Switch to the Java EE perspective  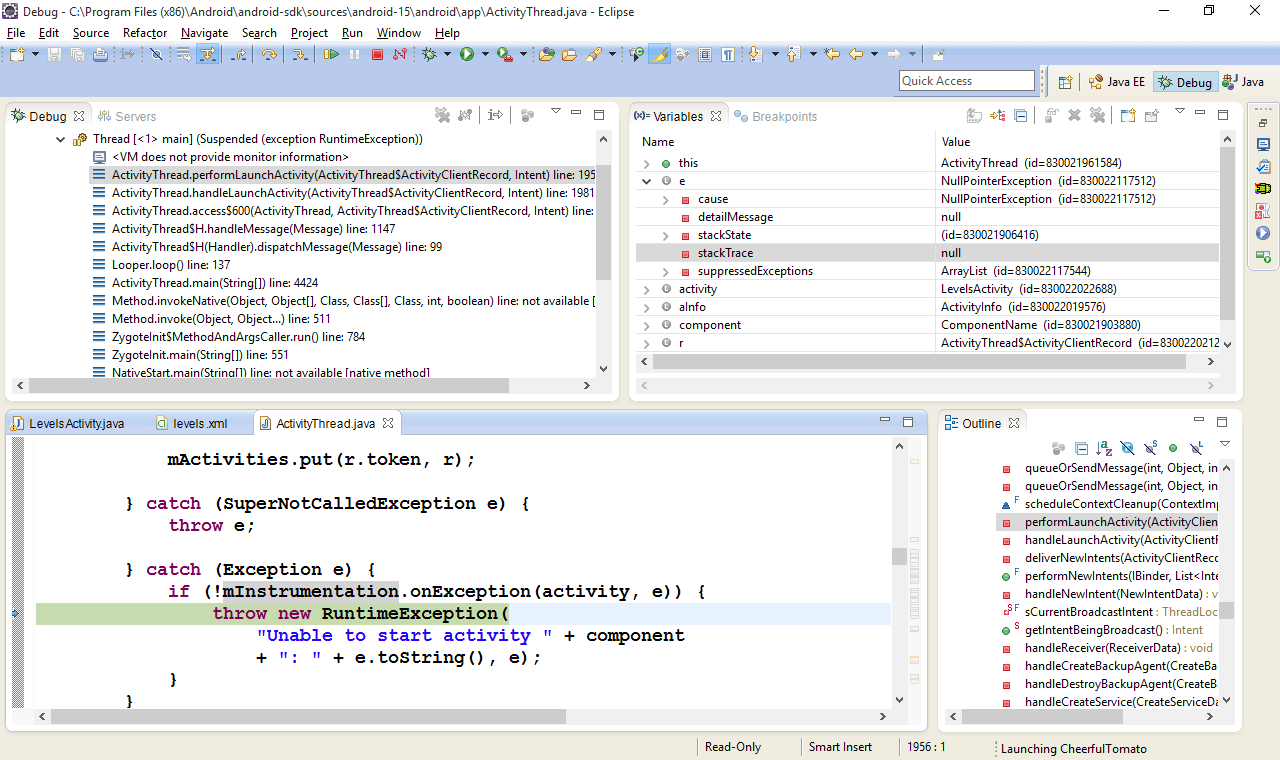pyautogui.click(x=1117, y=82)
